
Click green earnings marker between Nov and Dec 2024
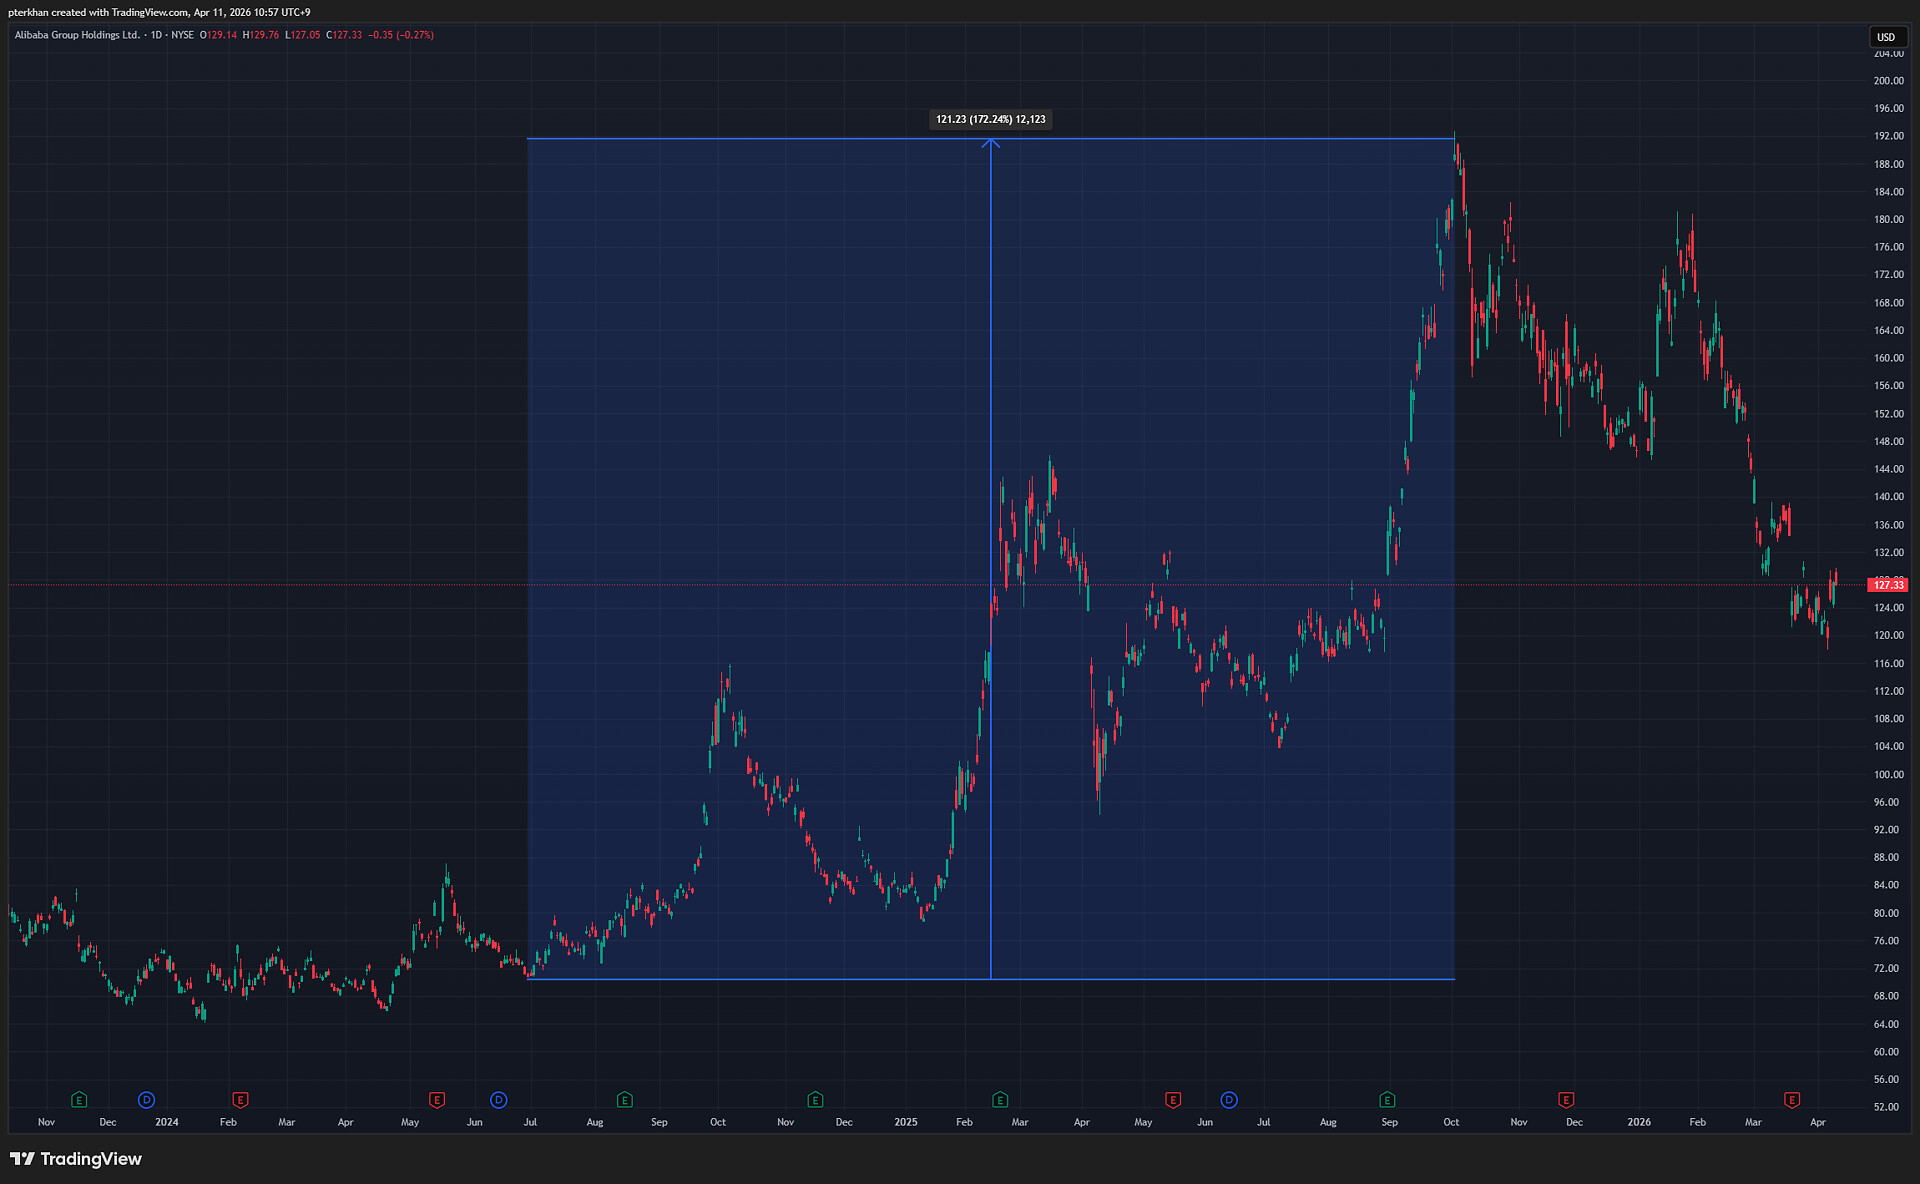(x=815, y=1100)
